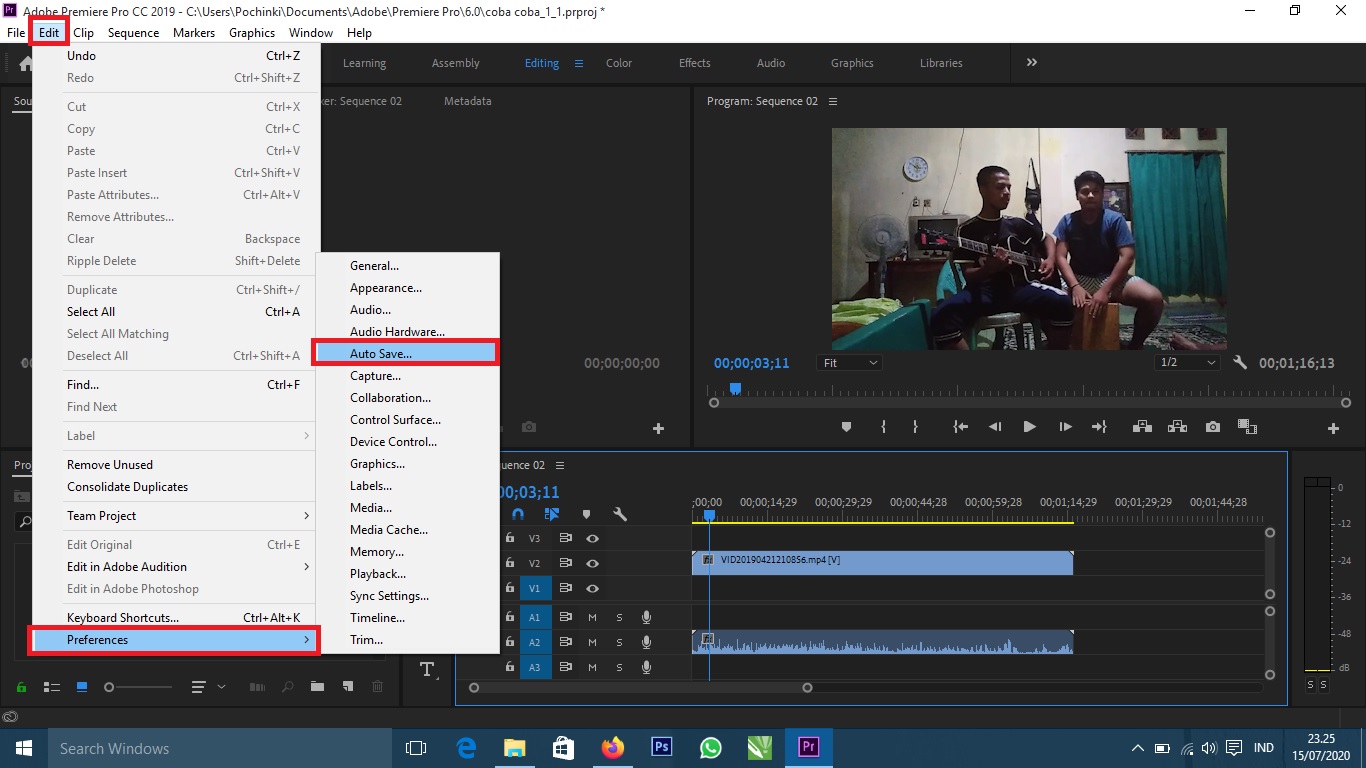Click Go to In point button
Screen dimensions: 1366x768
click(960, 427)
